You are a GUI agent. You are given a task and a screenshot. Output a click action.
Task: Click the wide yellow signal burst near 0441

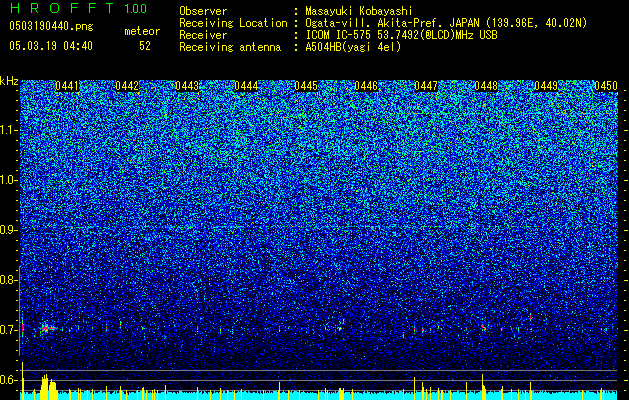49,387
